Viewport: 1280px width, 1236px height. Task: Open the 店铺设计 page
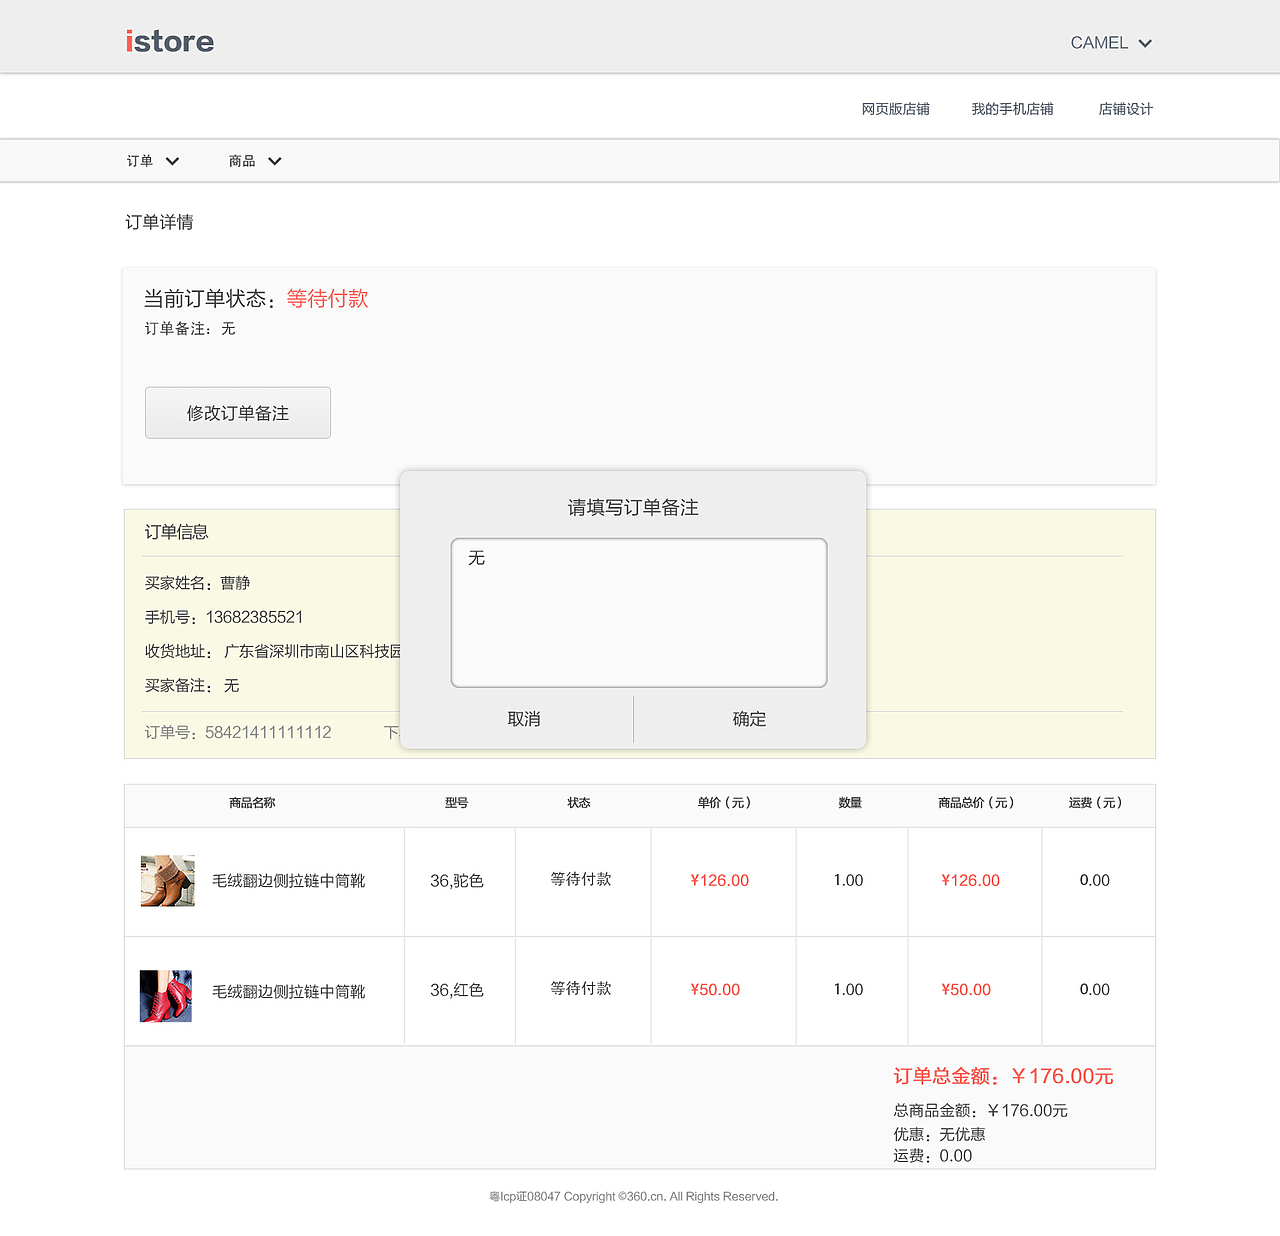coord(1125,109)
